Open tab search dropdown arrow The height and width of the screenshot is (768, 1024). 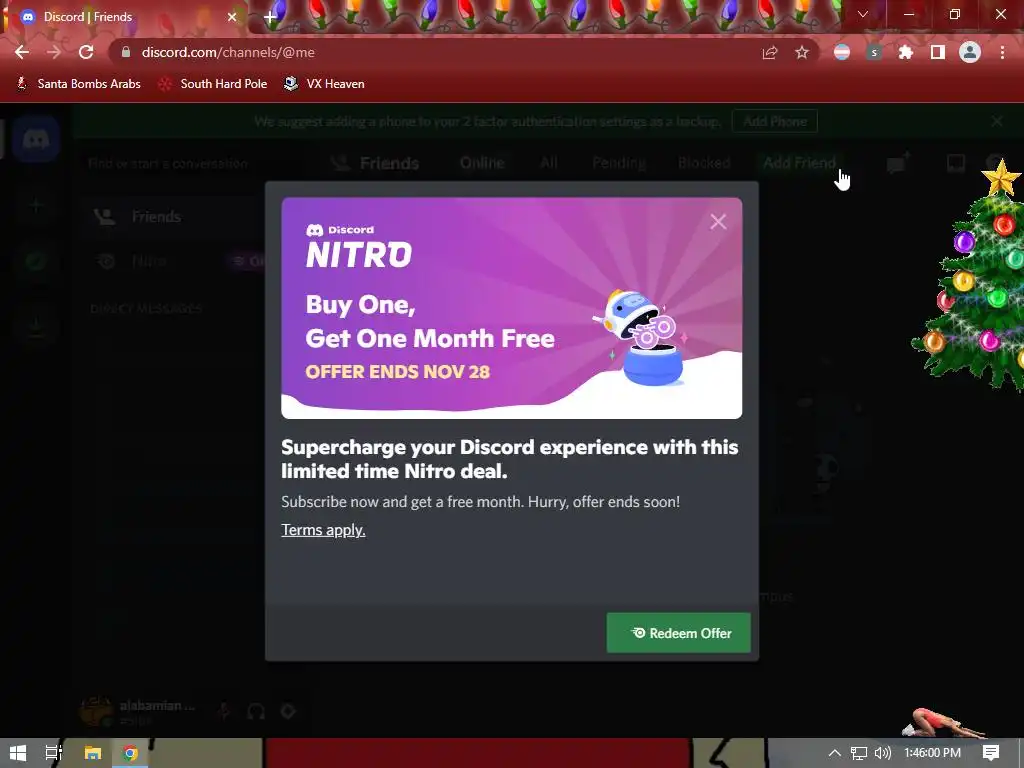pyautogui.click(x=863, y=14)
